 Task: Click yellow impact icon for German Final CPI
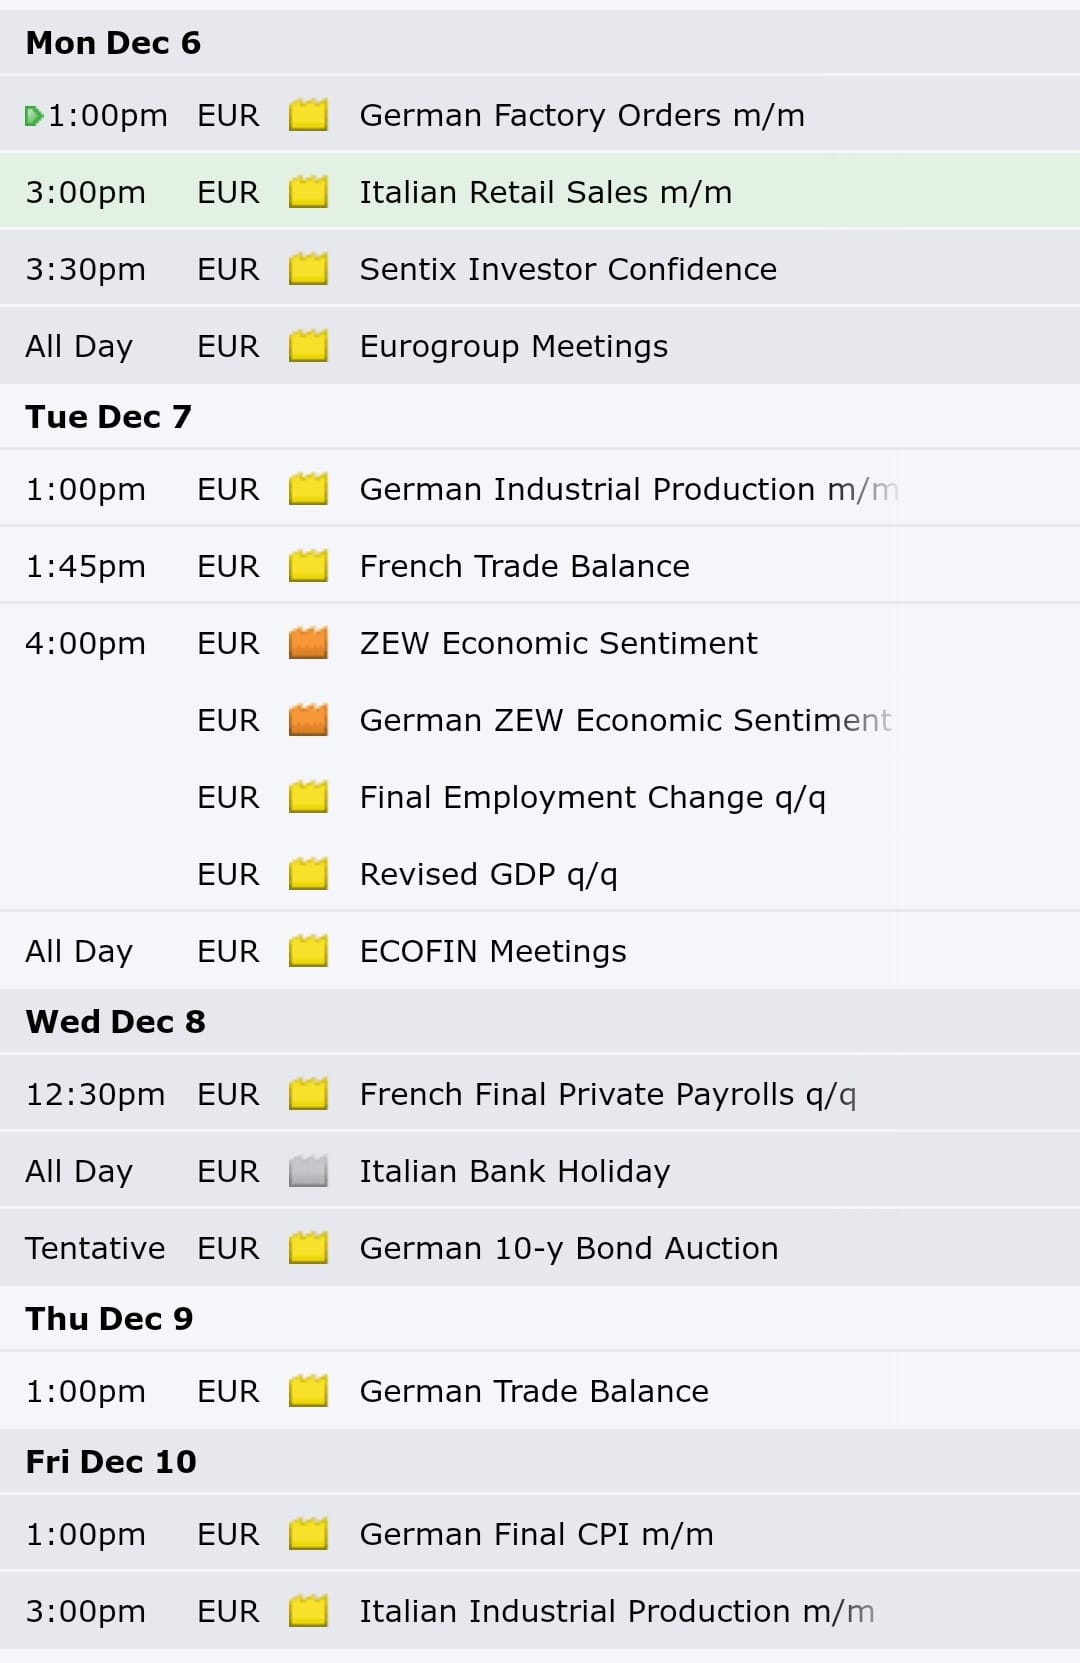(x=308, y=1534)
